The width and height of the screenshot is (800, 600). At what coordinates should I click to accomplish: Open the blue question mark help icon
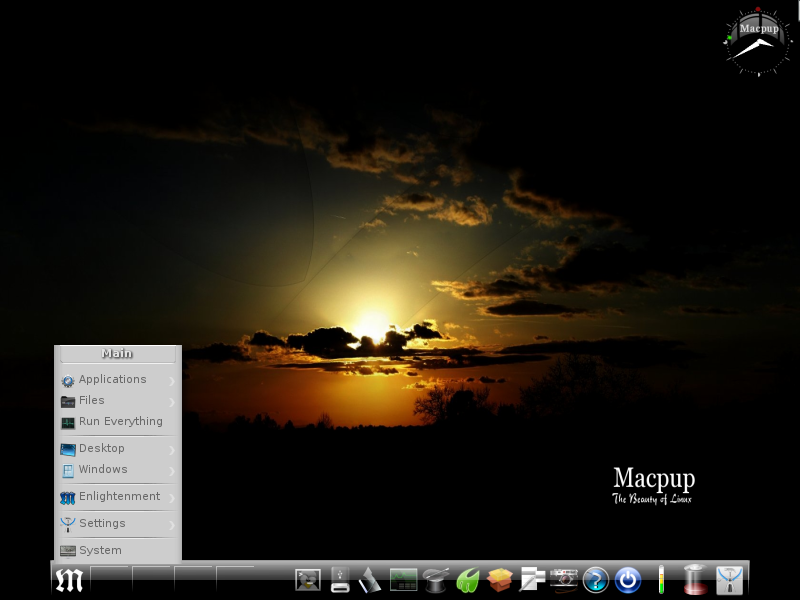pos(596,580)
